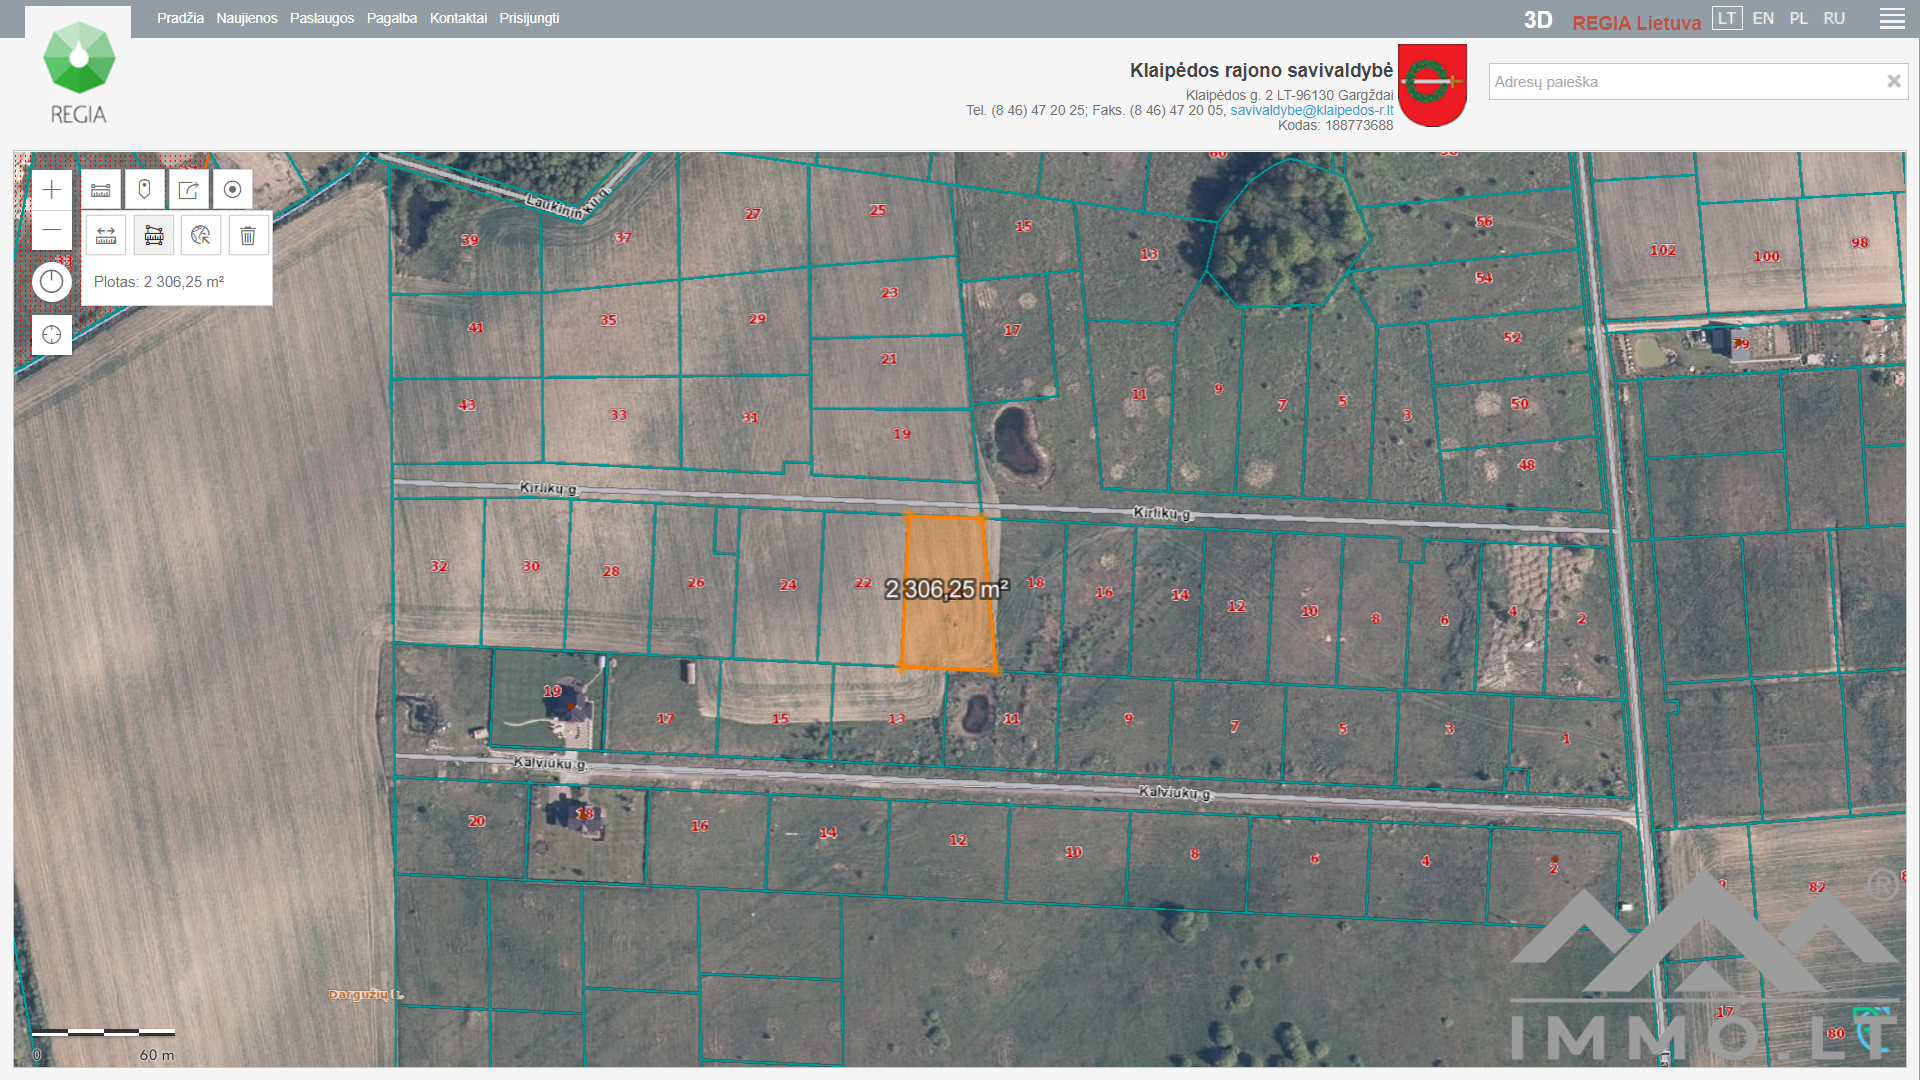Viewport: 1920px width, 1080px height.
Task: Click the Dargužių label on map
Action: tap(366, 994)
